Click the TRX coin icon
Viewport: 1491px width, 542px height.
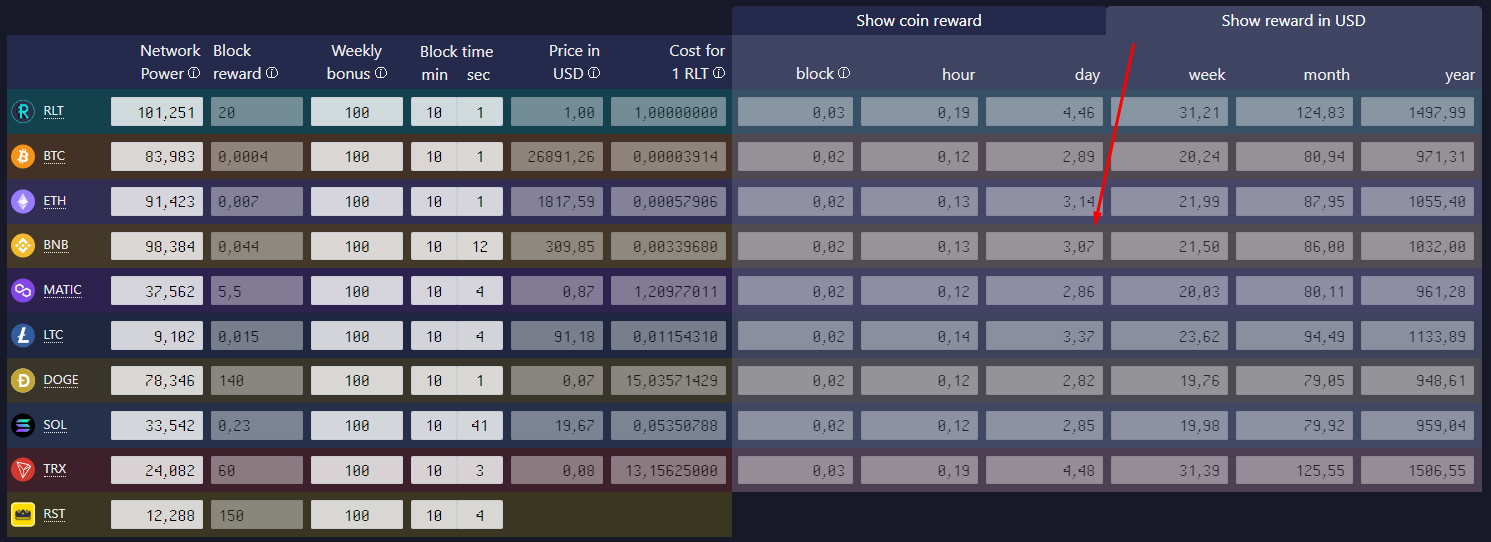click(x=22, y=469)
